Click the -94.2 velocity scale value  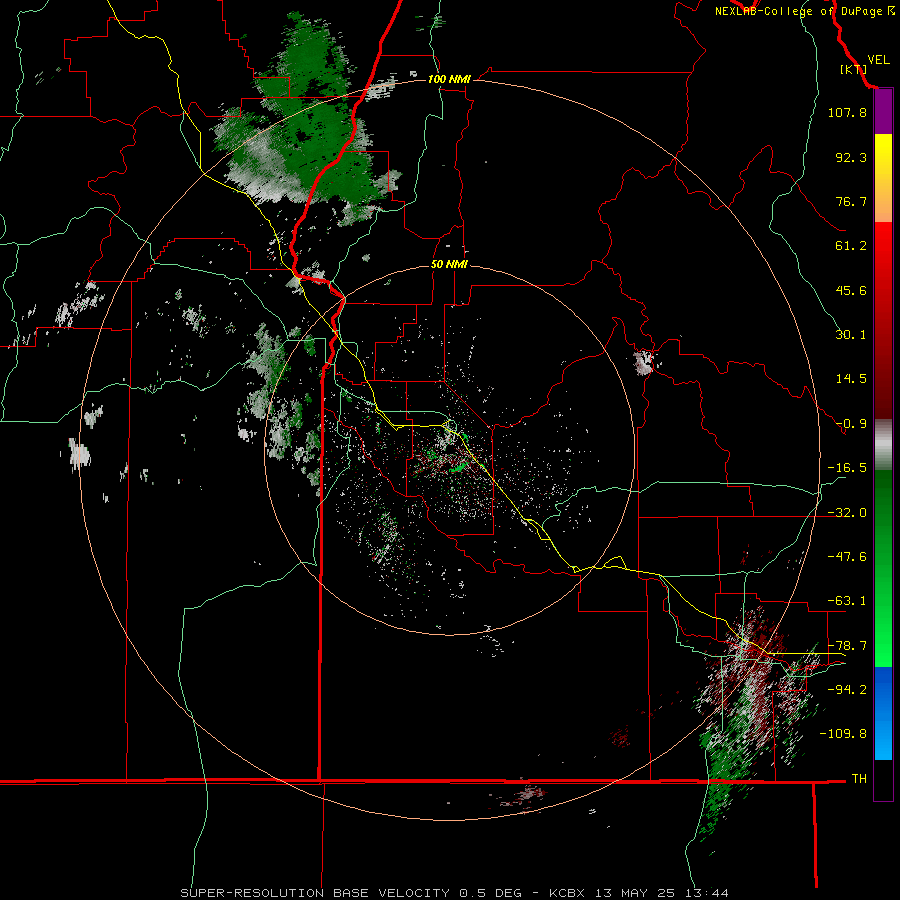847,690
